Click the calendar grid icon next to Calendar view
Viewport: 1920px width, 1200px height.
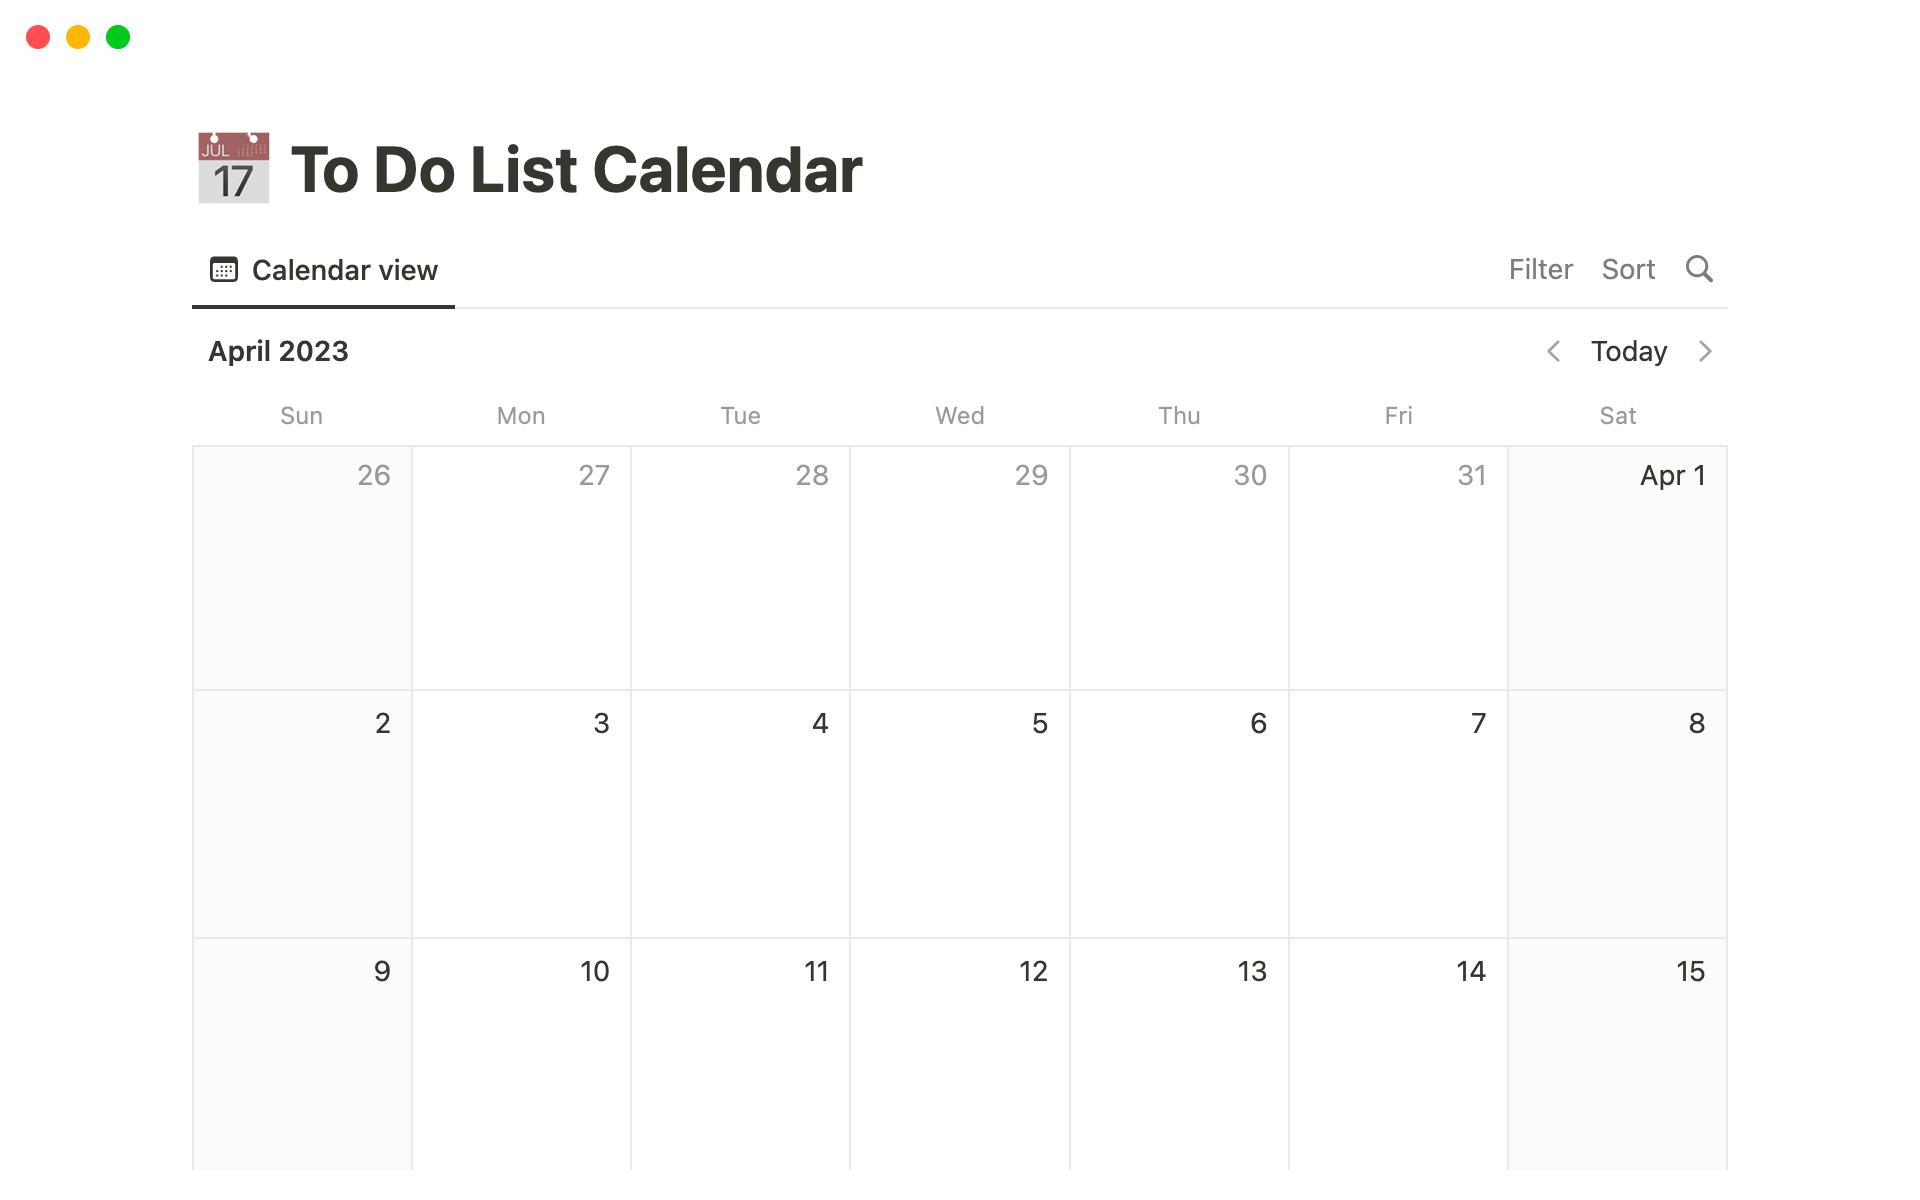(x=224, y=270)
